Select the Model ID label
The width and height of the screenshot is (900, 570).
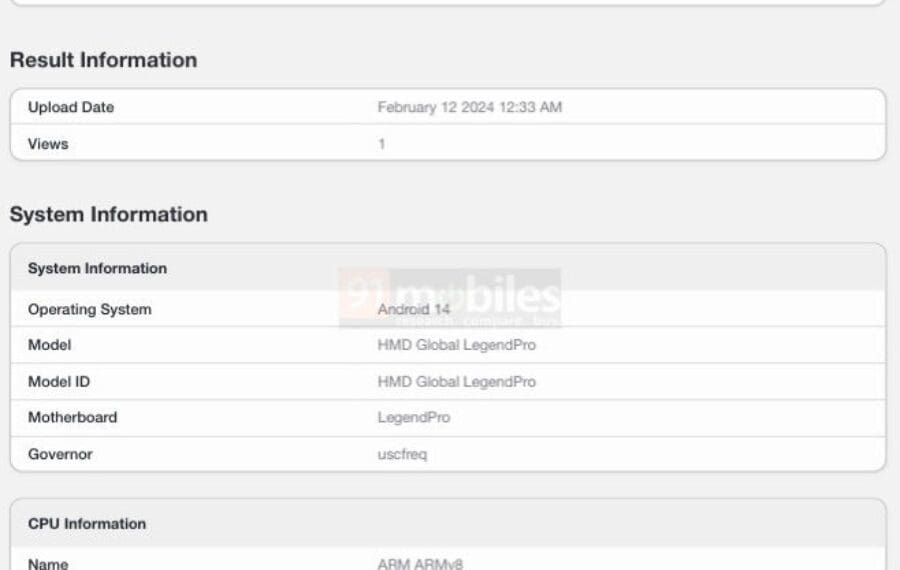click(x=59, y=381)
